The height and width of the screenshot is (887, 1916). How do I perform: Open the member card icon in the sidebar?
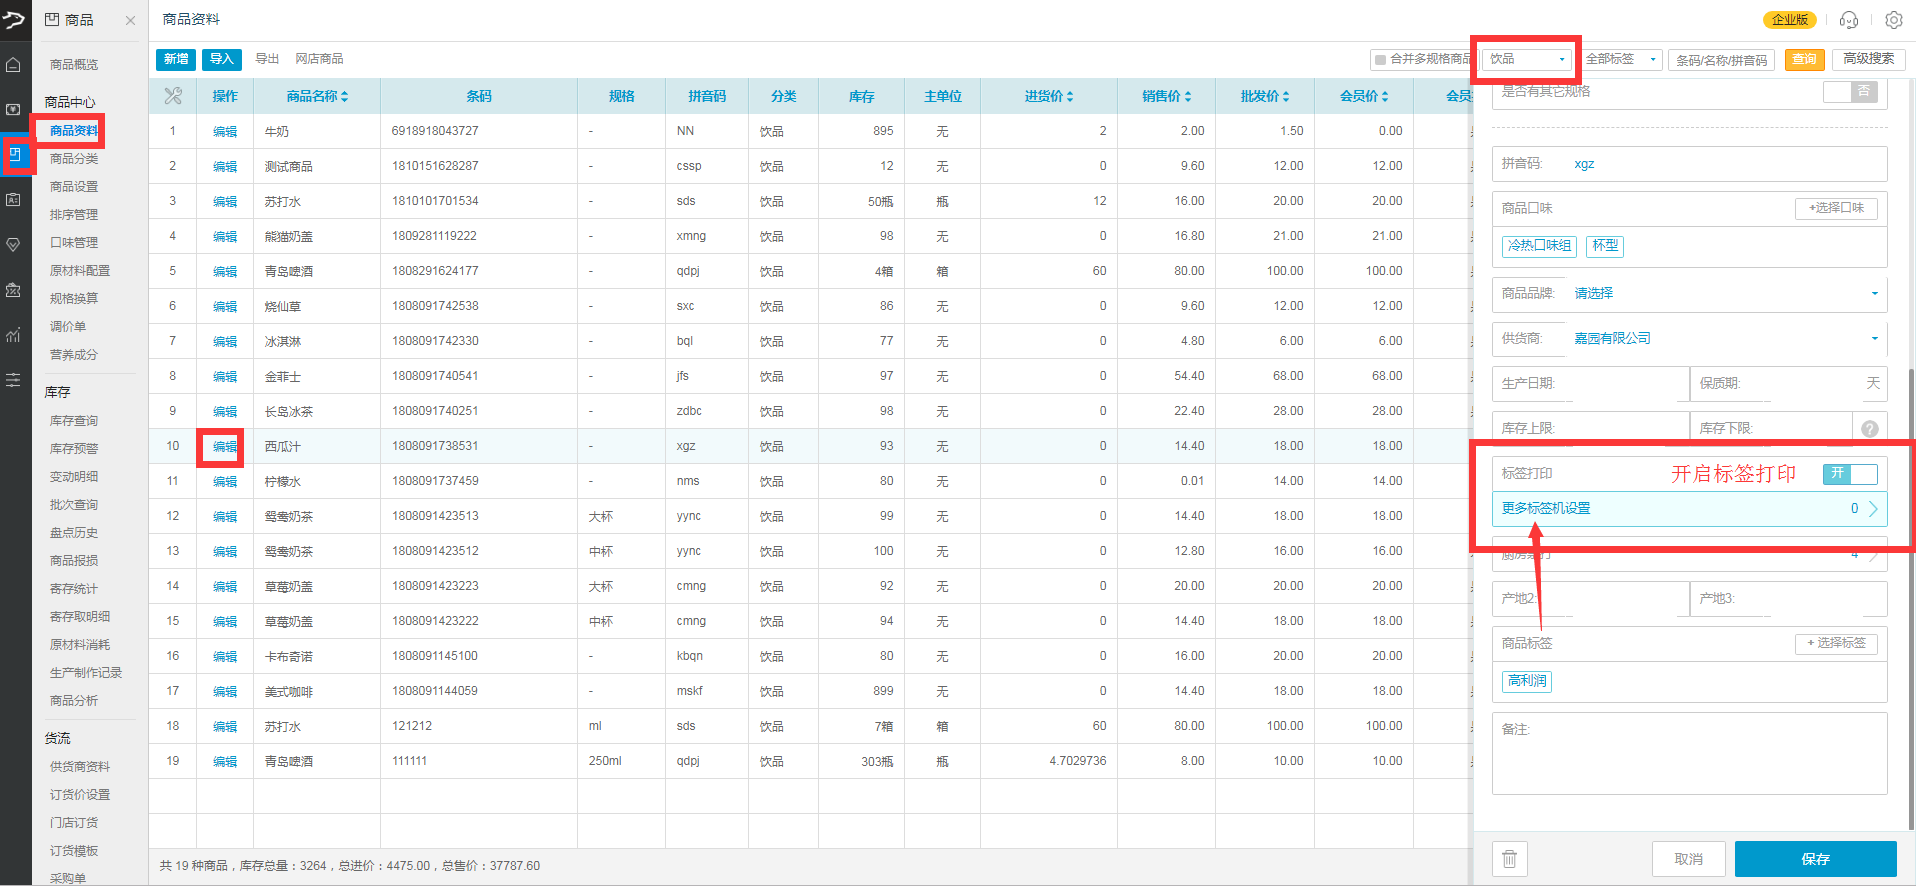tap(13, 199)
